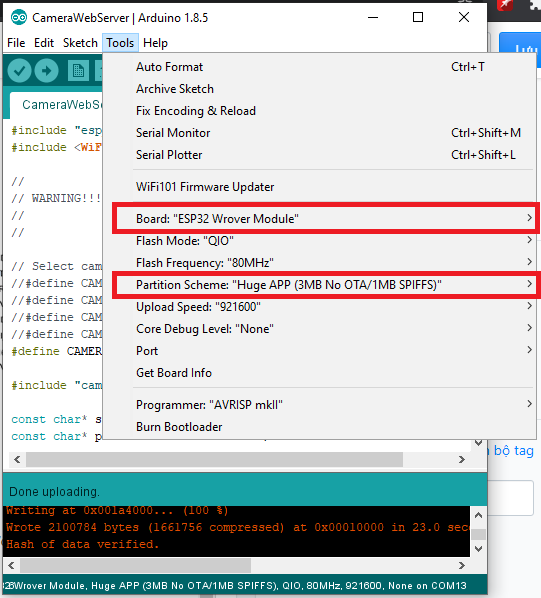
Task: Click the 'bộ tag' link in browser
Action: pos(514,451)
